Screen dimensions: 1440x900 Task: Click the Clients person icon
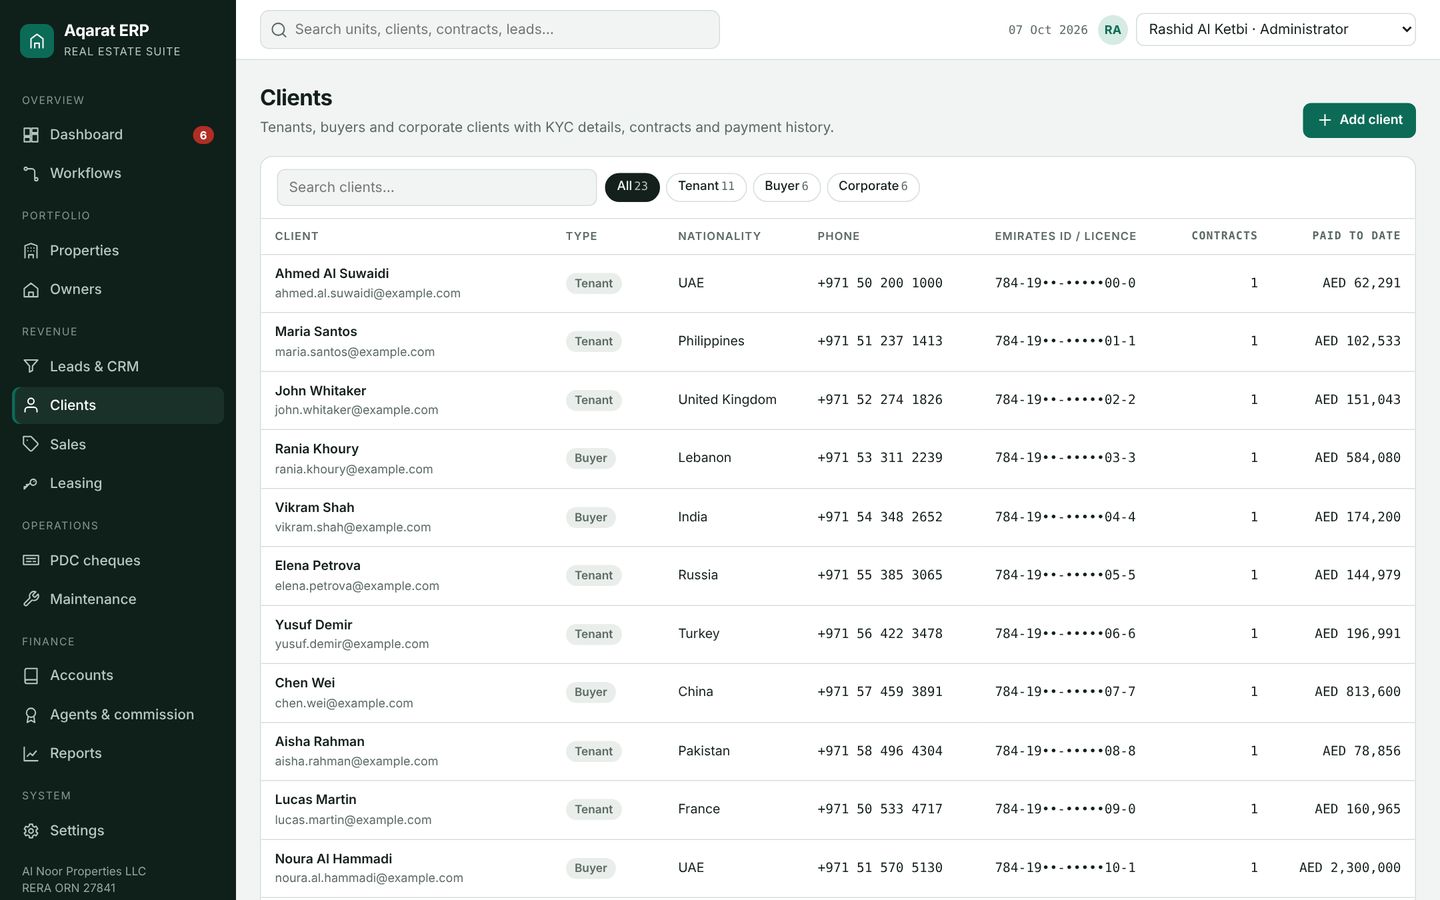pos(31,405)
